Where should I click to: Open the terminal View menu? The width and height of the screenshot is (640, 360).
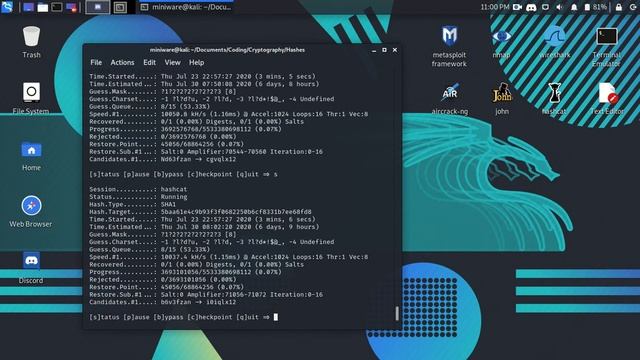(x=172, y=62)
